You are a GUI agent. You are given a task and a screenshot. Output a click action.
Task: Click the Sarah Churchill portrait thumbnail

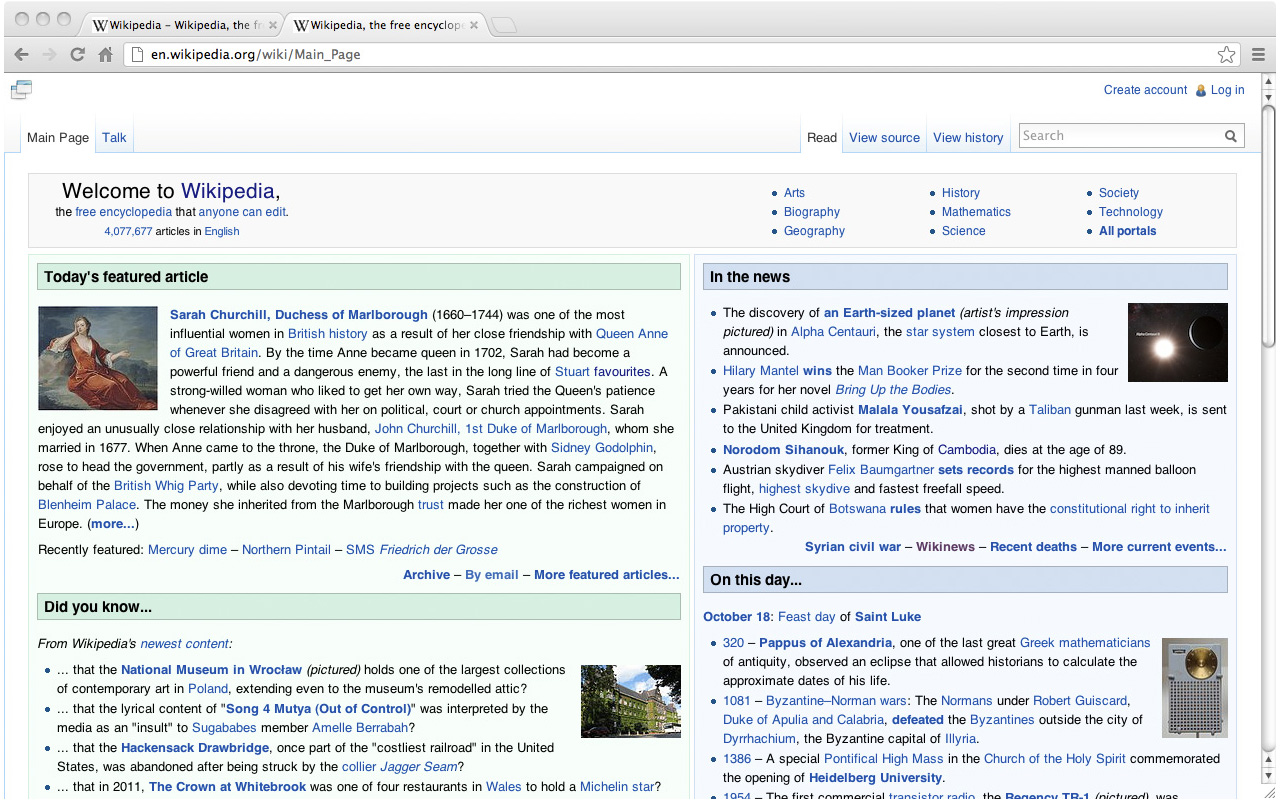[x=98, y=358]
